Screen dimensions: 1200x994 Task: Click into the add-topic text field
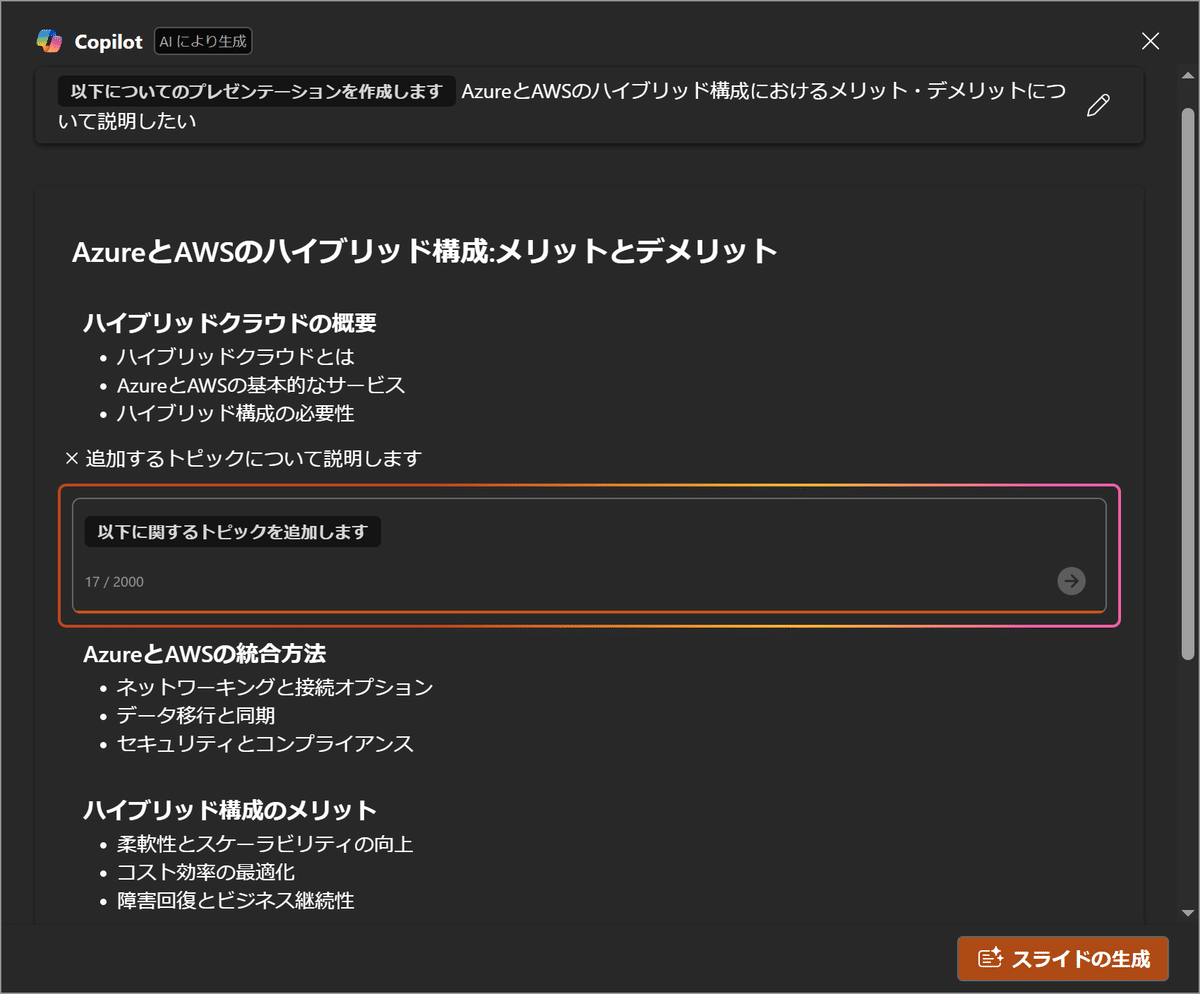point(589,555)
